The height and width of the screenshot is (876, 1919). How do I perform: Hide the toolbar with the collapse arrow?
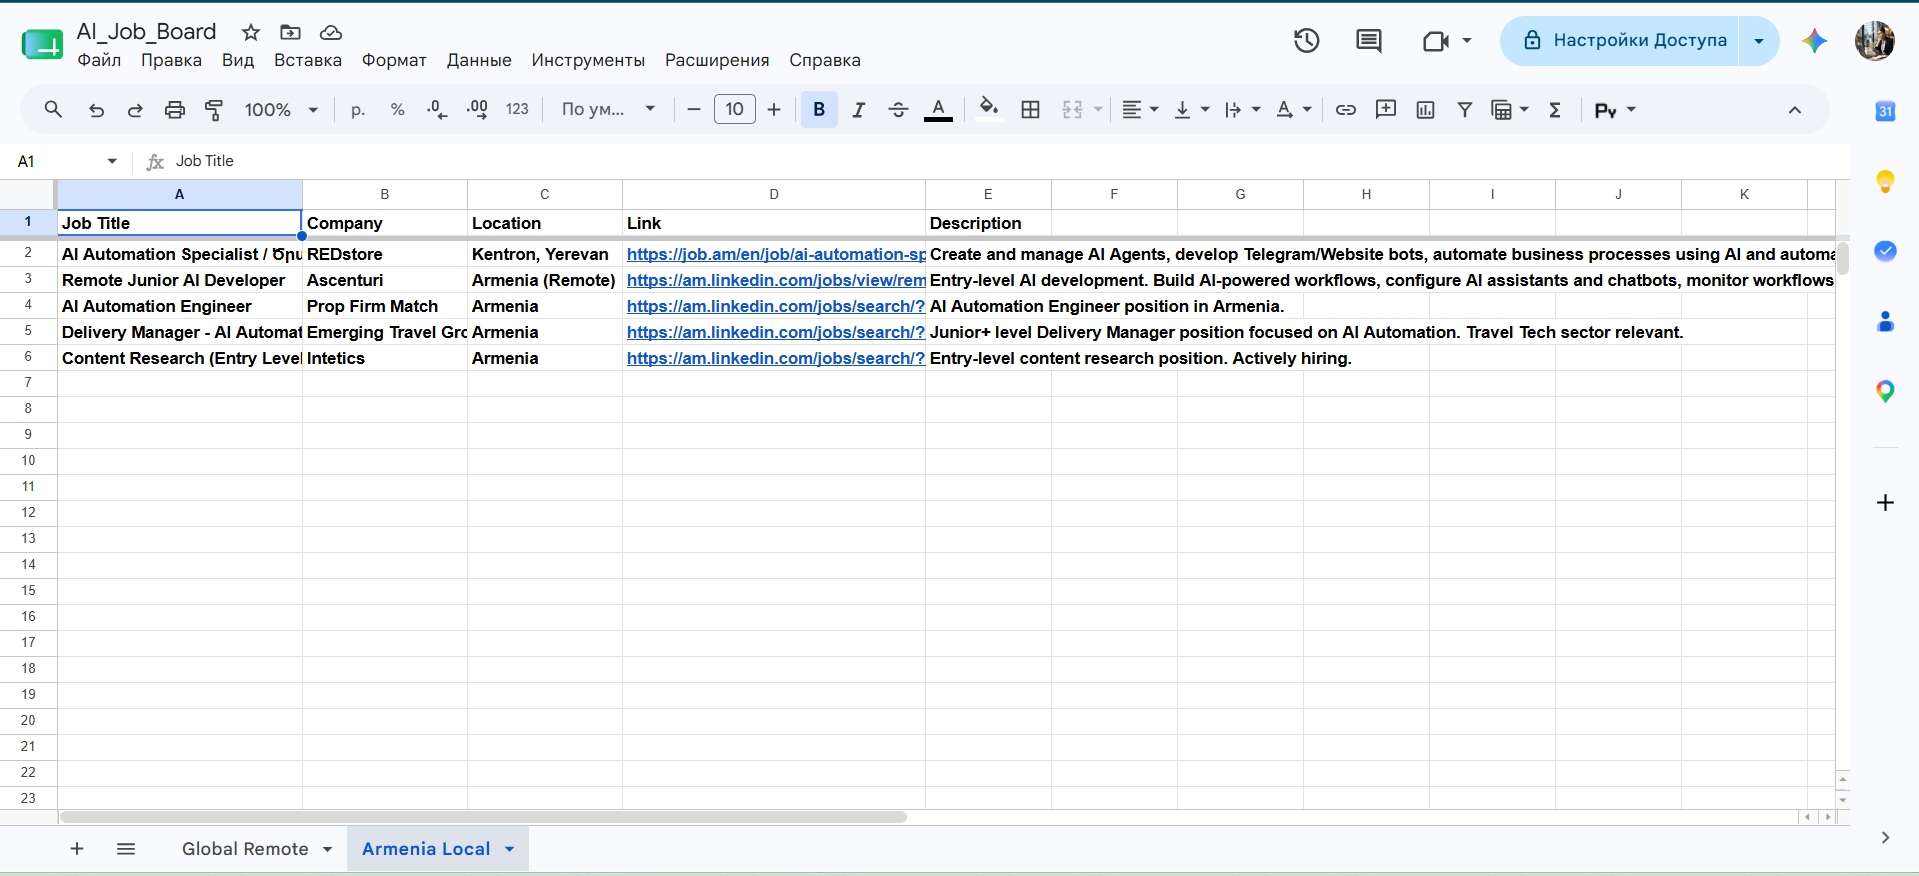[1795, 110]
